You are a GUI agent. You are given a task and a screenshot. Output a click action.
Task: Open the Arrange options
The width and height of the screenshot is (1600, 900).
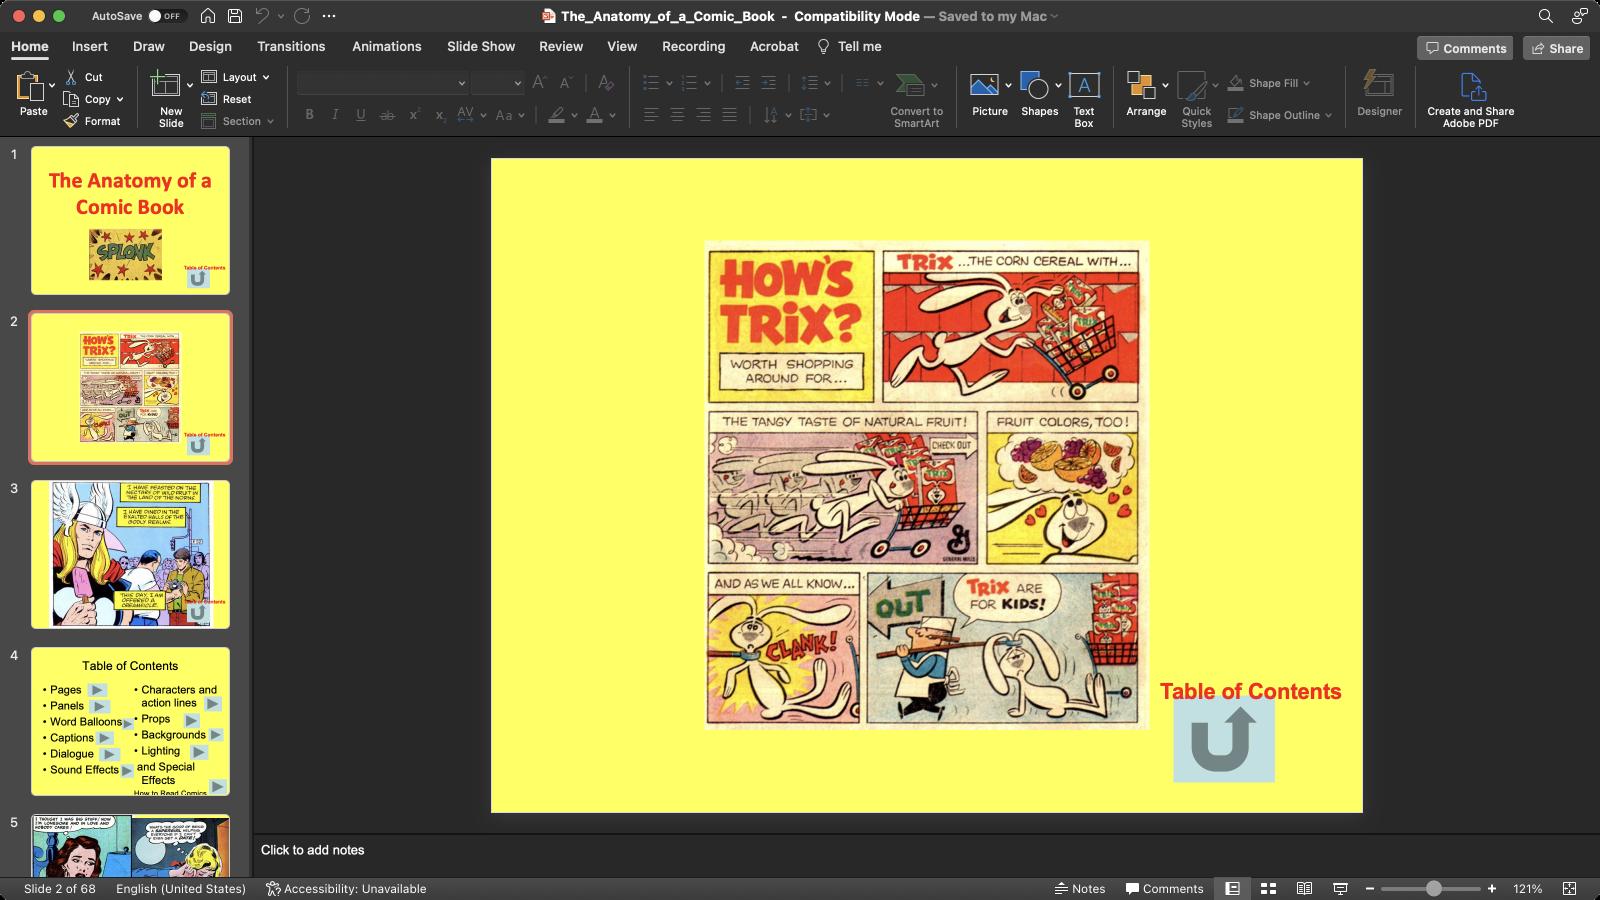pyautogui.click(x=1146, y=96)
